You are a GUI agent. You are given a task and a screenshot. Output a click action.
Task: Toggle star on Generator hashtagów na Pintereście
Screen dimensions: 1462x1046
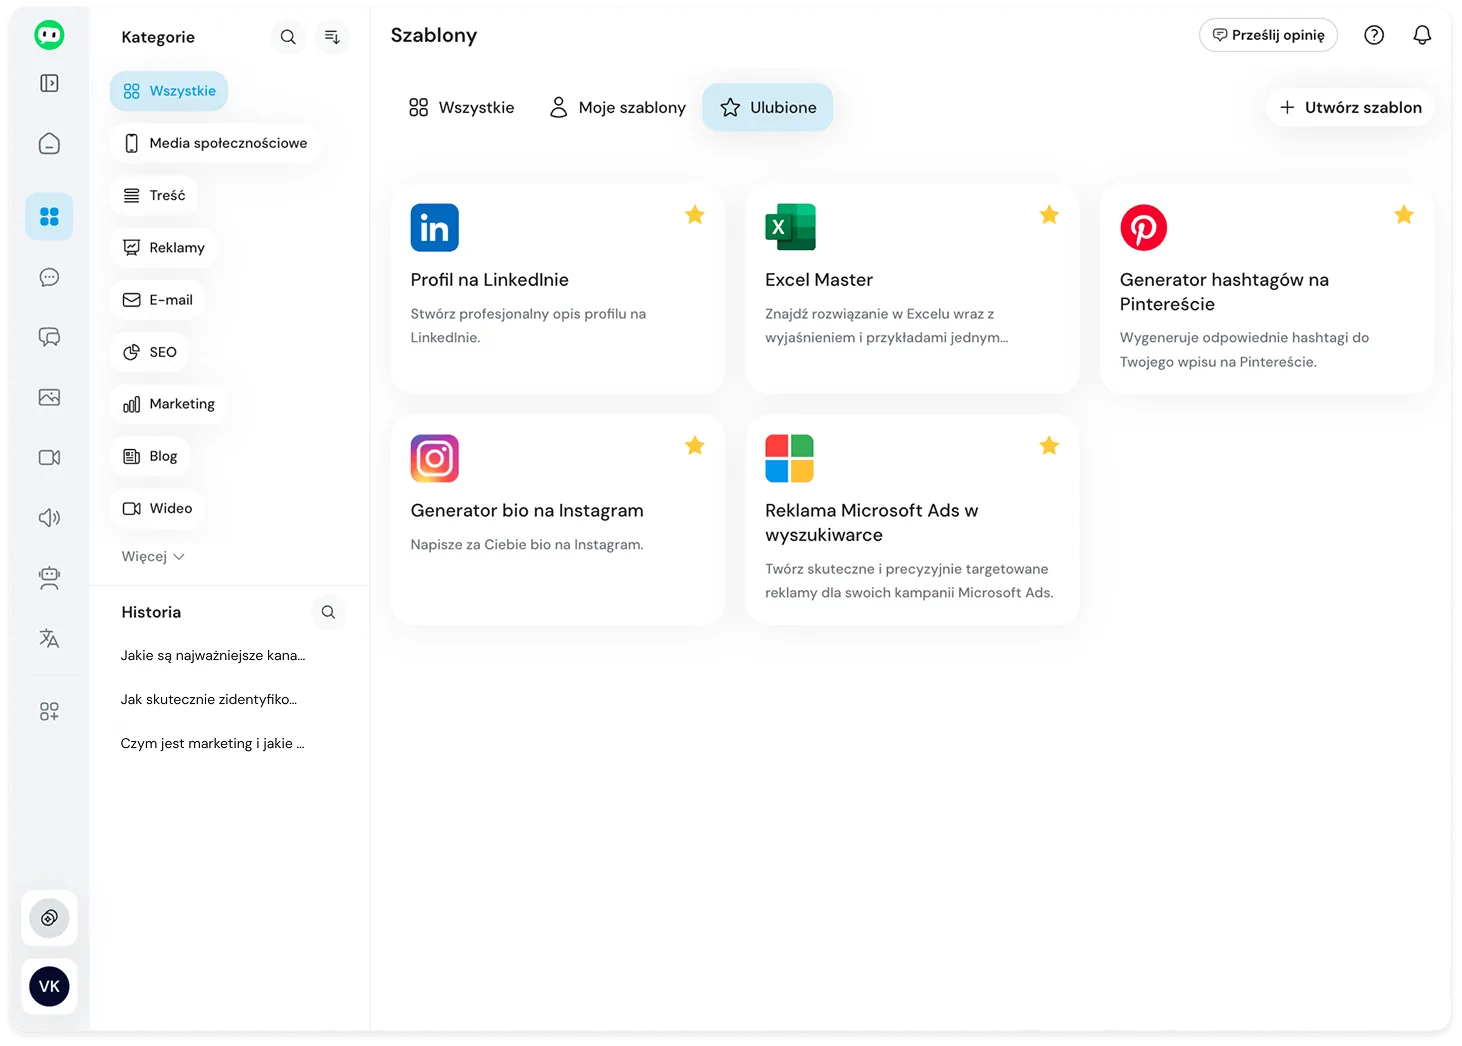click(x=1404, y=214)
